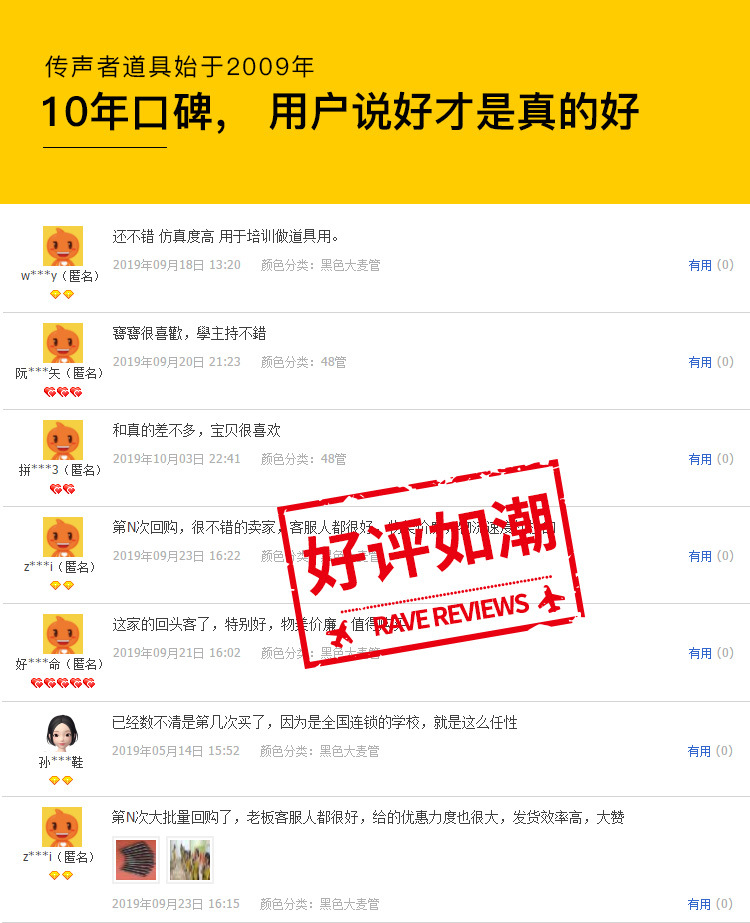Click the avatar of reviewer 拼***3
The image size is (750, 923).
click(x=63, y=440)
